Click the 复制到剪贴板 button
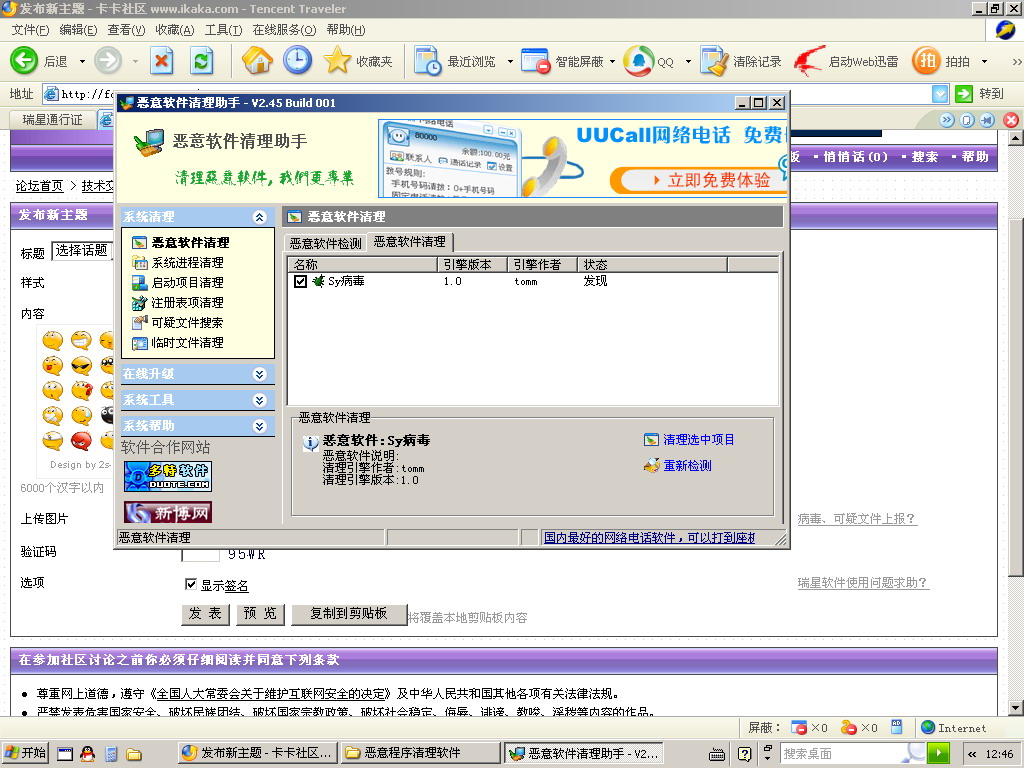This screenshot has height=768, width=1024. point(349,614)
